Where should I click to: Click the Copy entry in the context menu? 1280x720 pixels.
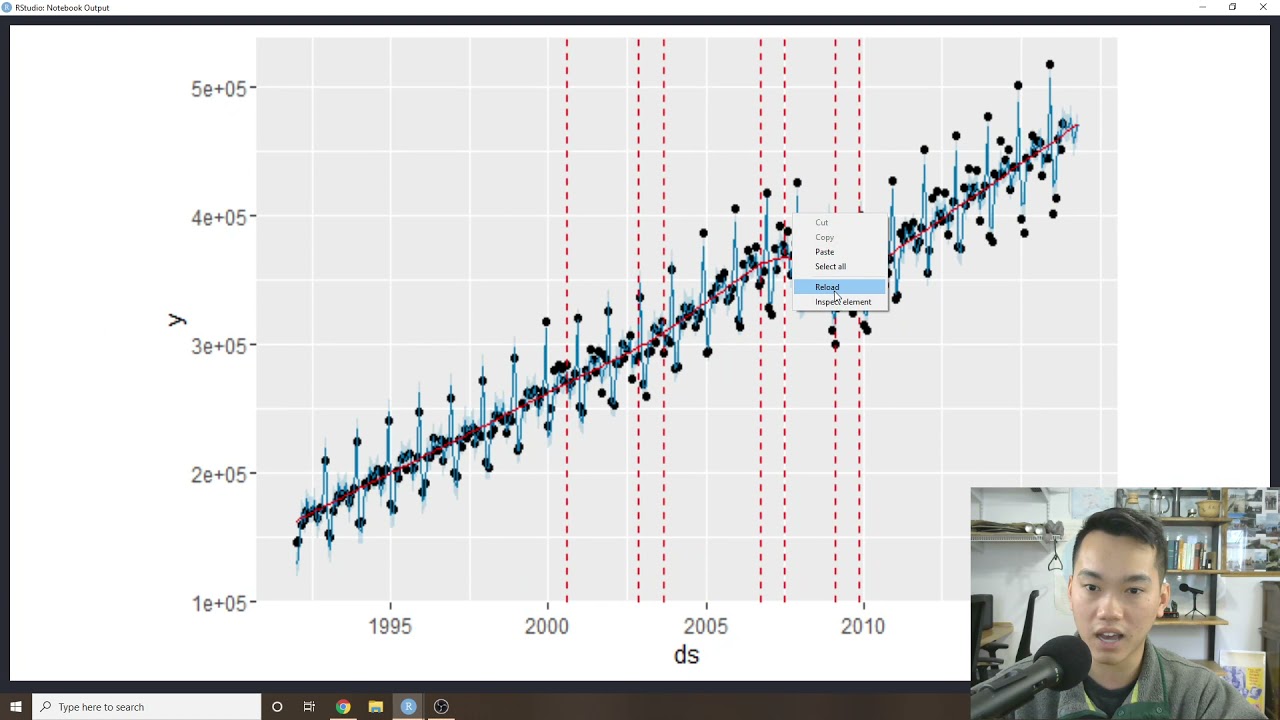click(824, 237)
